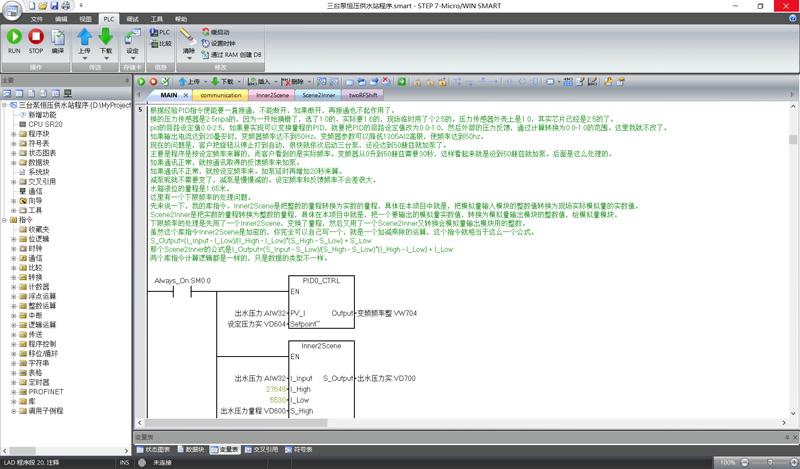Image resolution: width=800 pixels, height=469 pixels.
Task: Expand the 位逻辑 instruction folder
Action: click(14, 239)
